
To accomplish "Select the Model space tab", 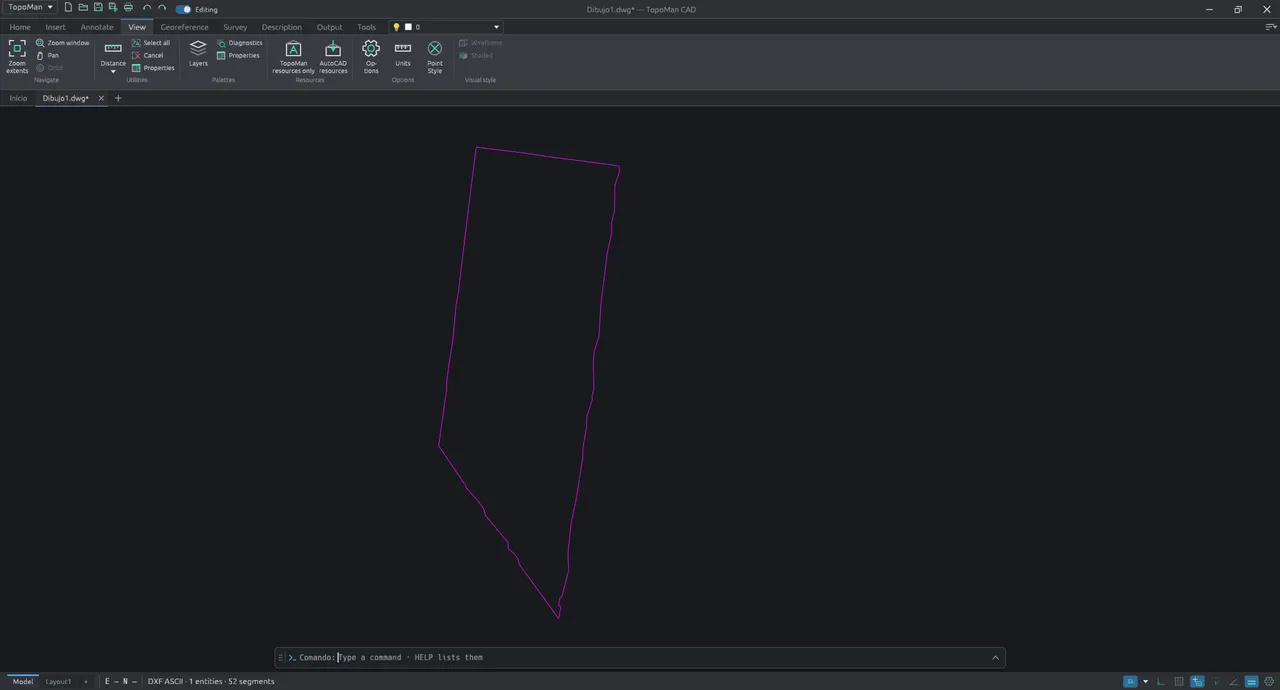I will coord(22,681).
